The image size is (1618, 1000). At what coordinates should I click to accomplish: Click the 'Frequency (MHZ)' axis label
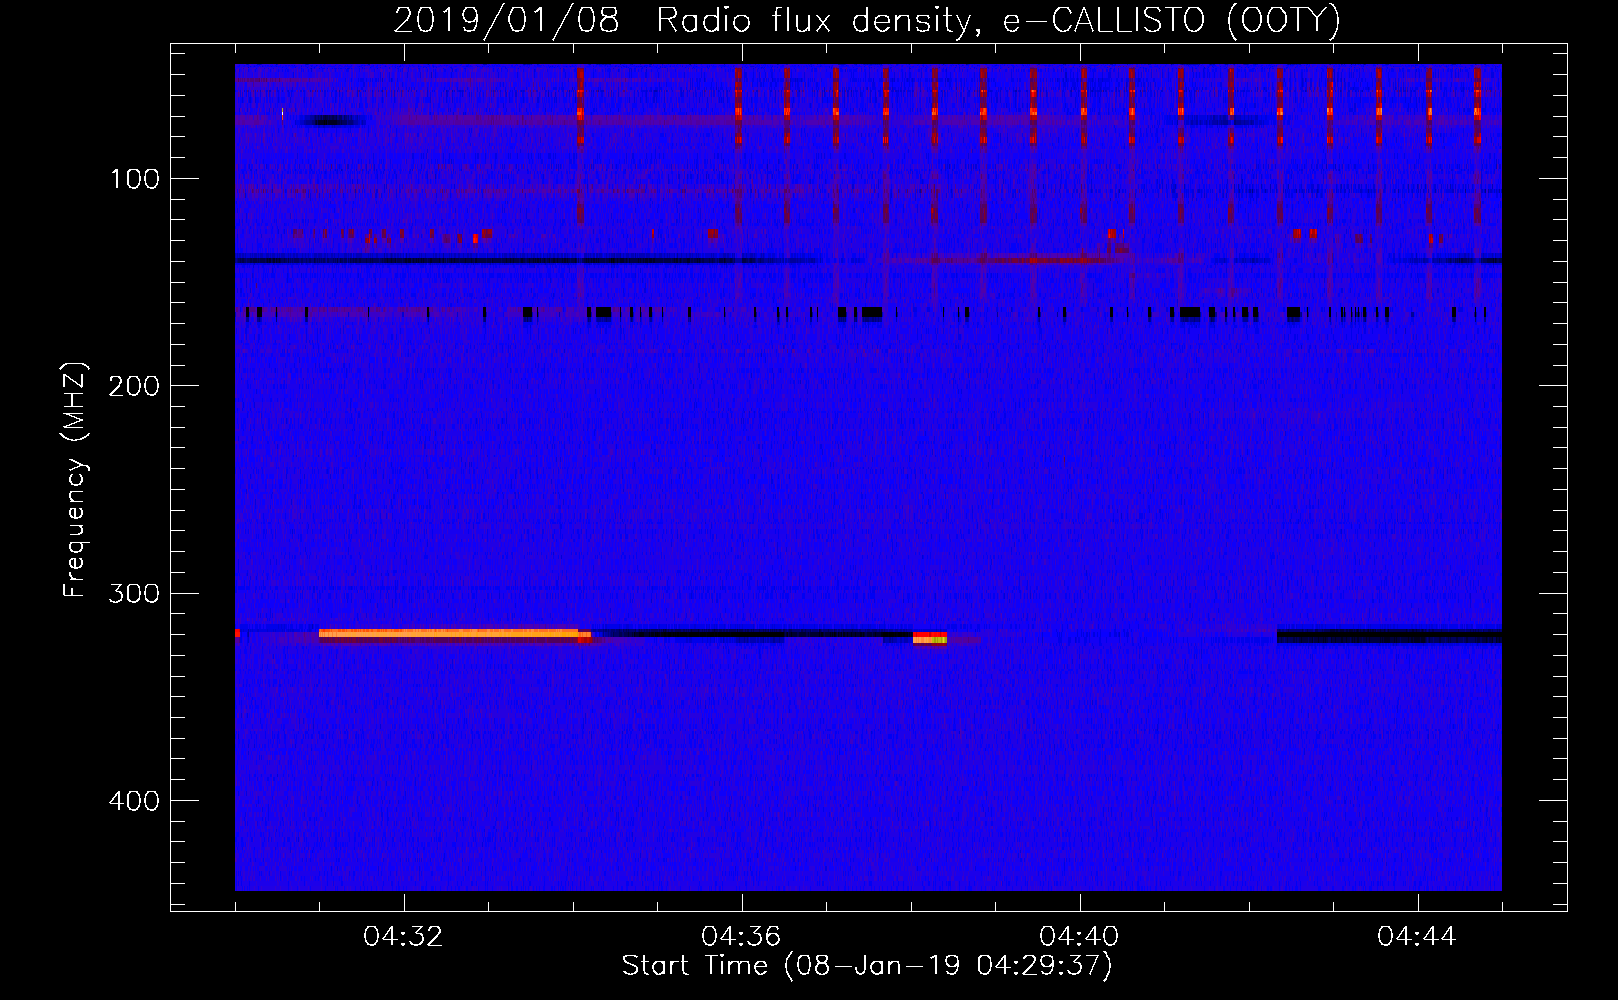pos(75,480)
